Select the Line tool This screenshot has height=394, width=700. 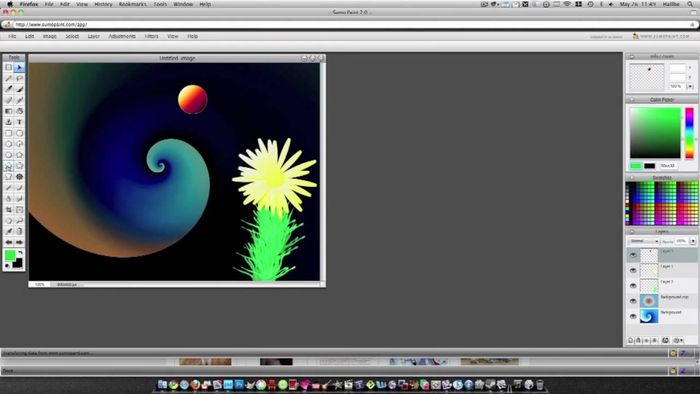[8, 187]
